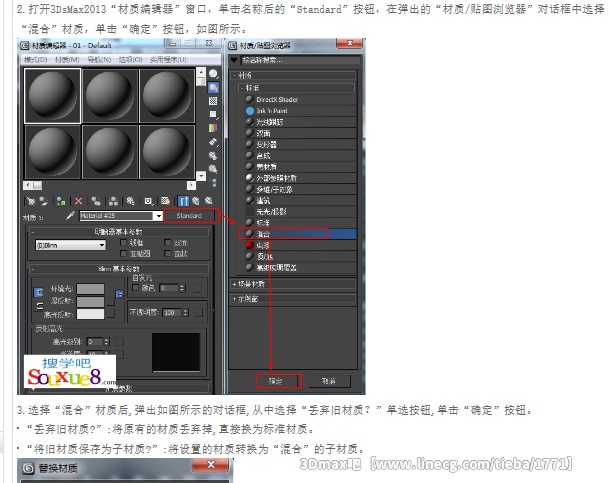Select the 多维/子对象 material
The height and width of the screenshot is (483, 612).
click(x=298, y=189)
